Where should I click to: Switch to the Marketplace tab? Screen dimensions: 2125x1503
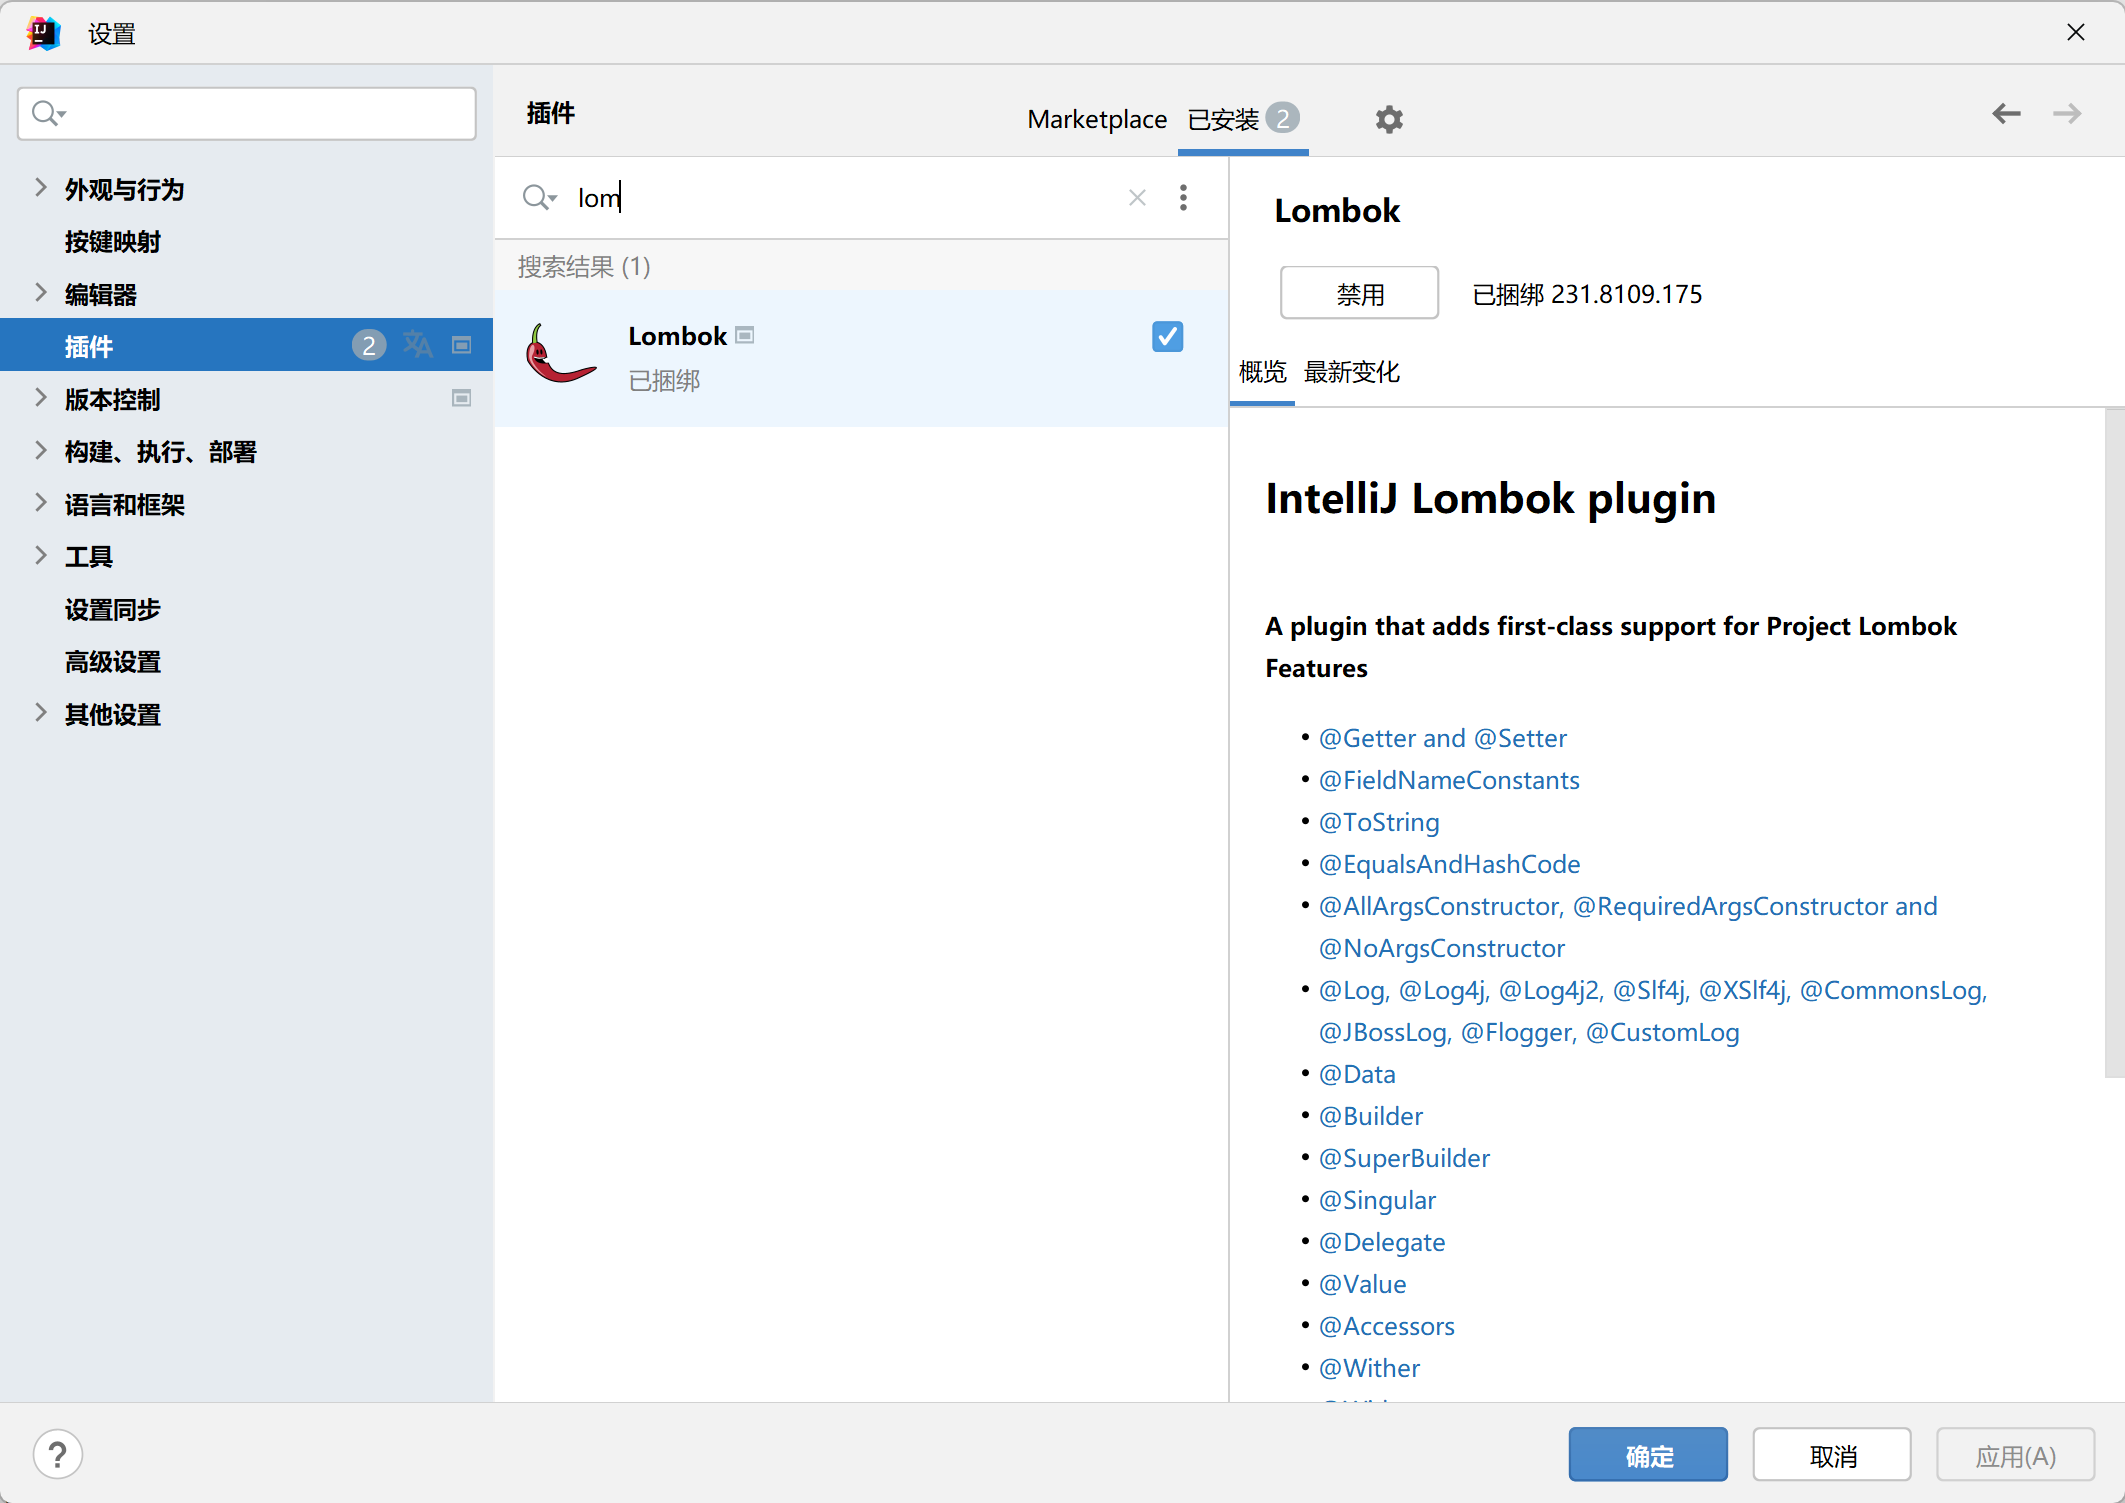click(1097, 119)
